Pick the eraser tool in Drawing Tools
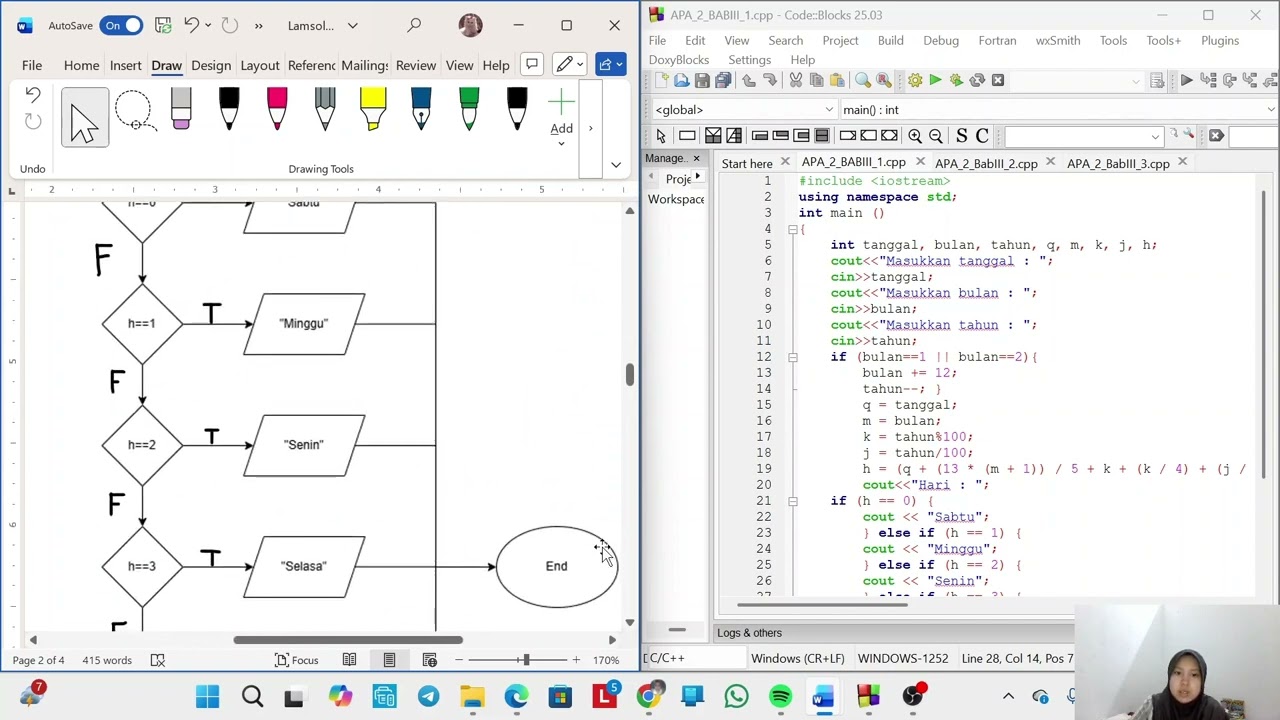Viewport: 1280px width, 720px height. tap(181, 110)
